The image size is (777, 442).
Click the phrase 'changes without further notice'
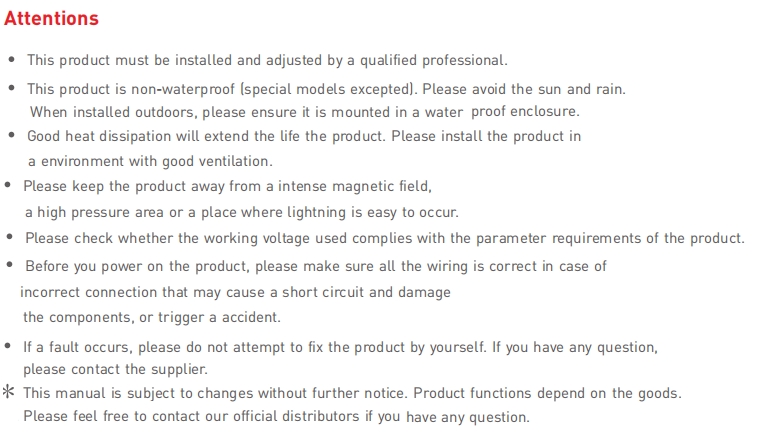(301, 393)
